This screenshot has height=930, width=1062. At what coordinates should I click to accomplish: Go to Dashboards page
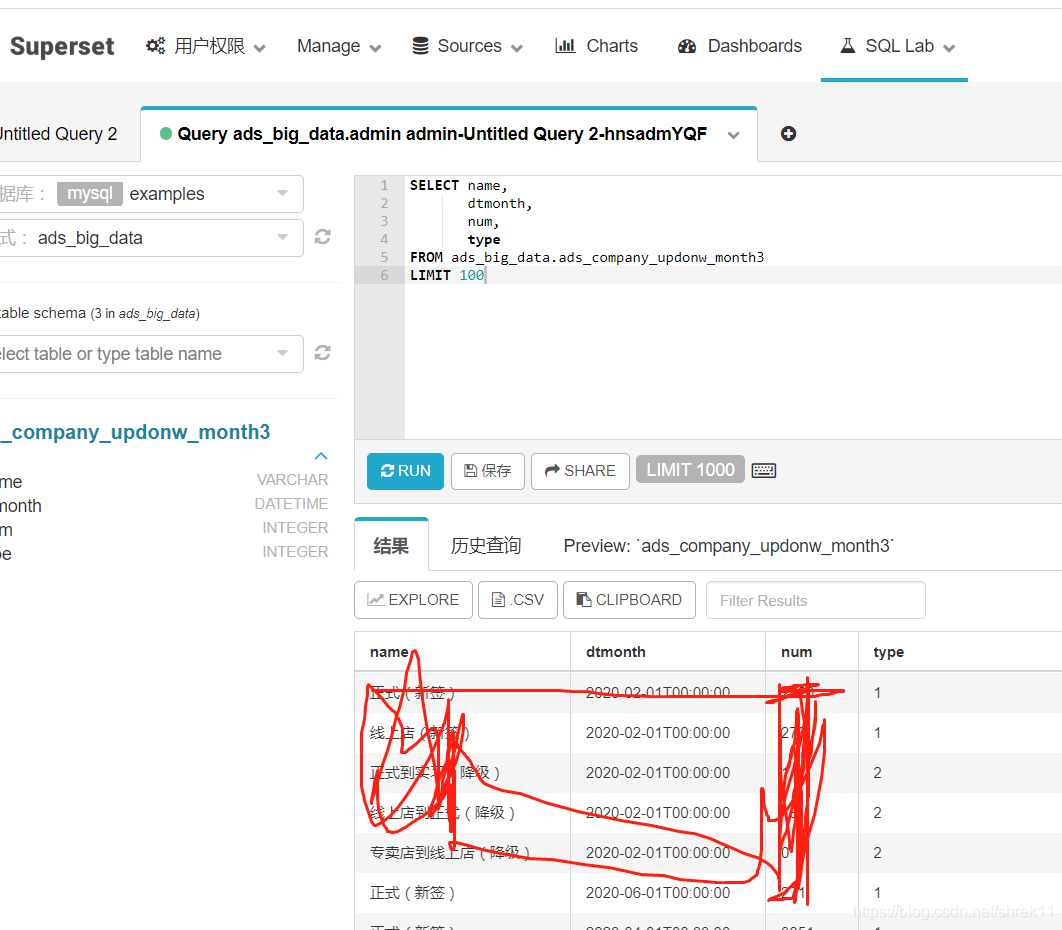tap(740, 46)
